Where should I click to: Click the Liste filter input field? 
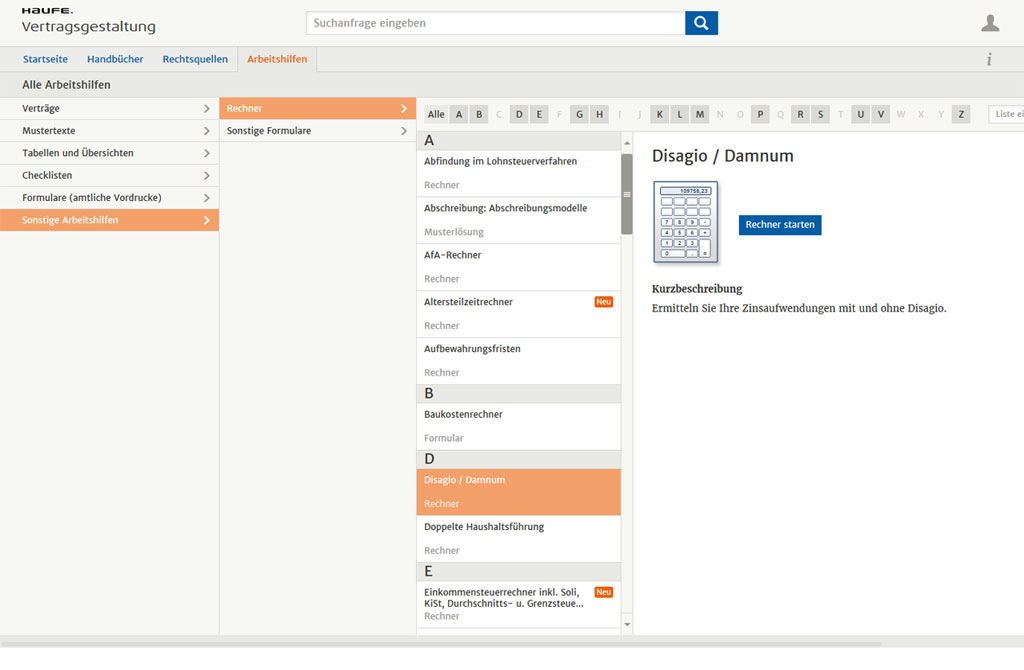1006,114
